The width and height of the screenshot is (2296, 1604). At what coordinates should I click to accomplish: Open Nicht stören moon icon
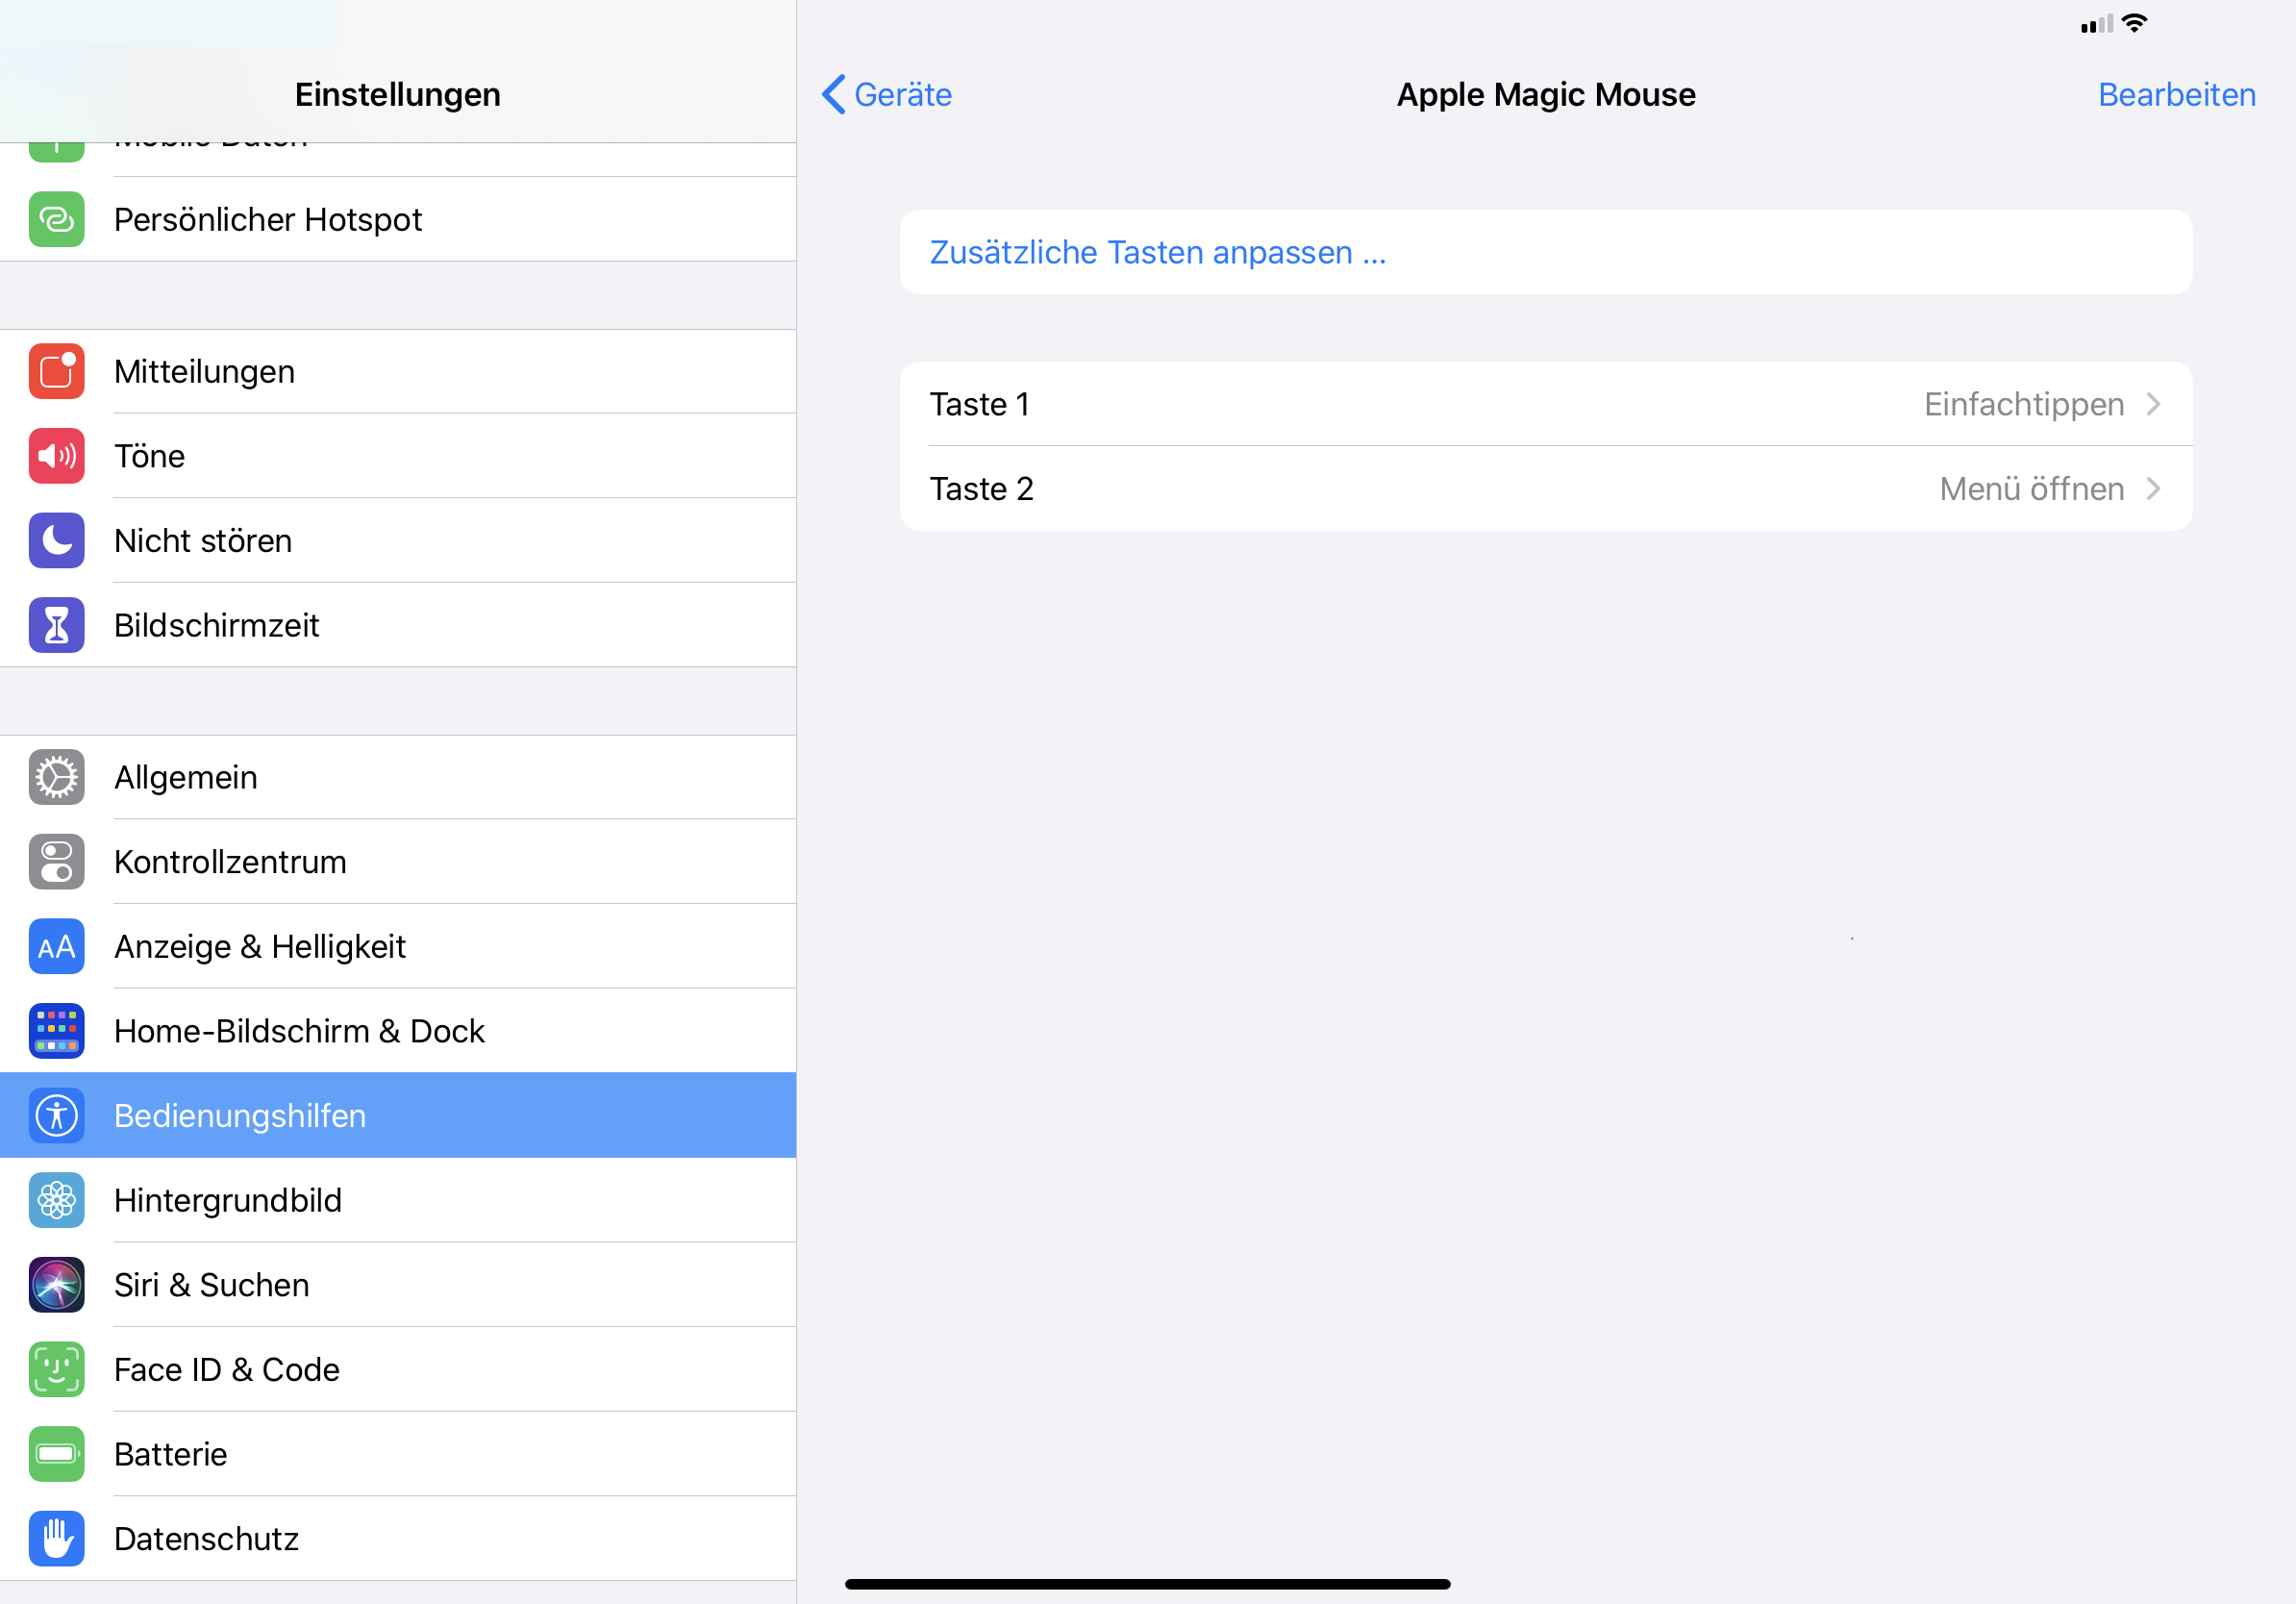56,540
